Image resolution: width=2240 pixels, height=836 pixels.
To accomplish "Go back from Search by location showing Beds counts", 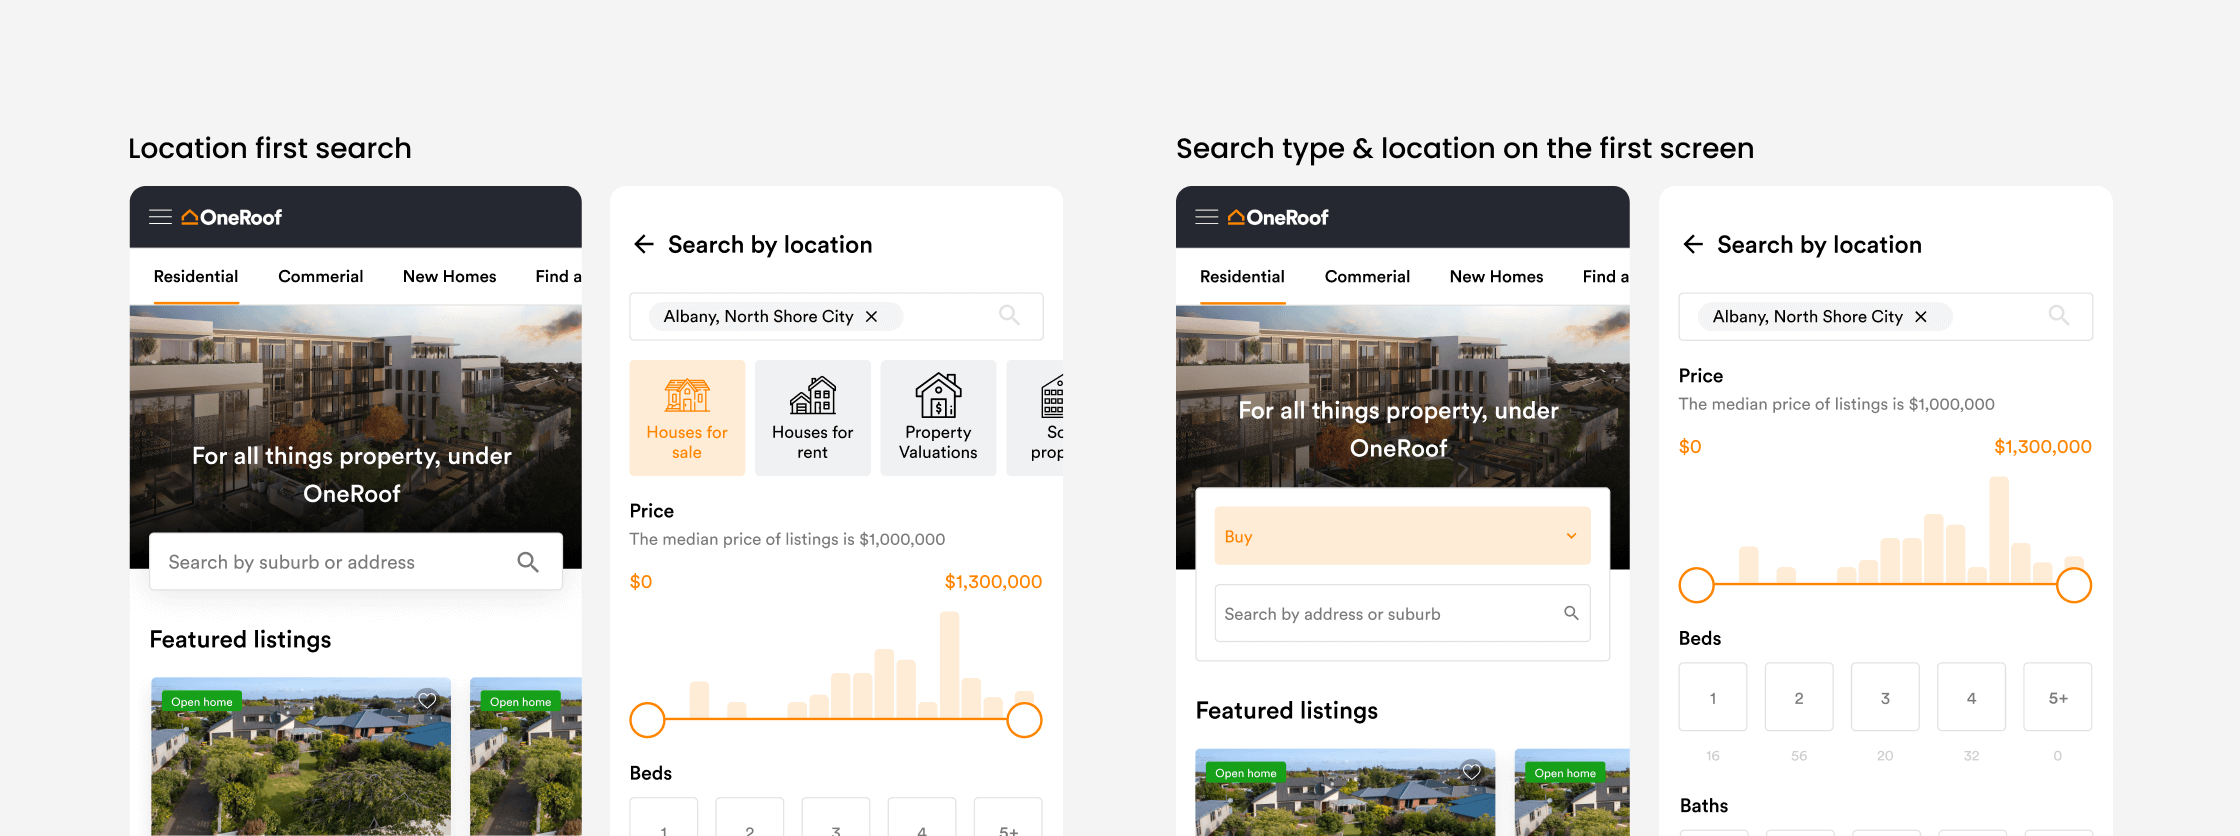I will [x=1693, y=244].
